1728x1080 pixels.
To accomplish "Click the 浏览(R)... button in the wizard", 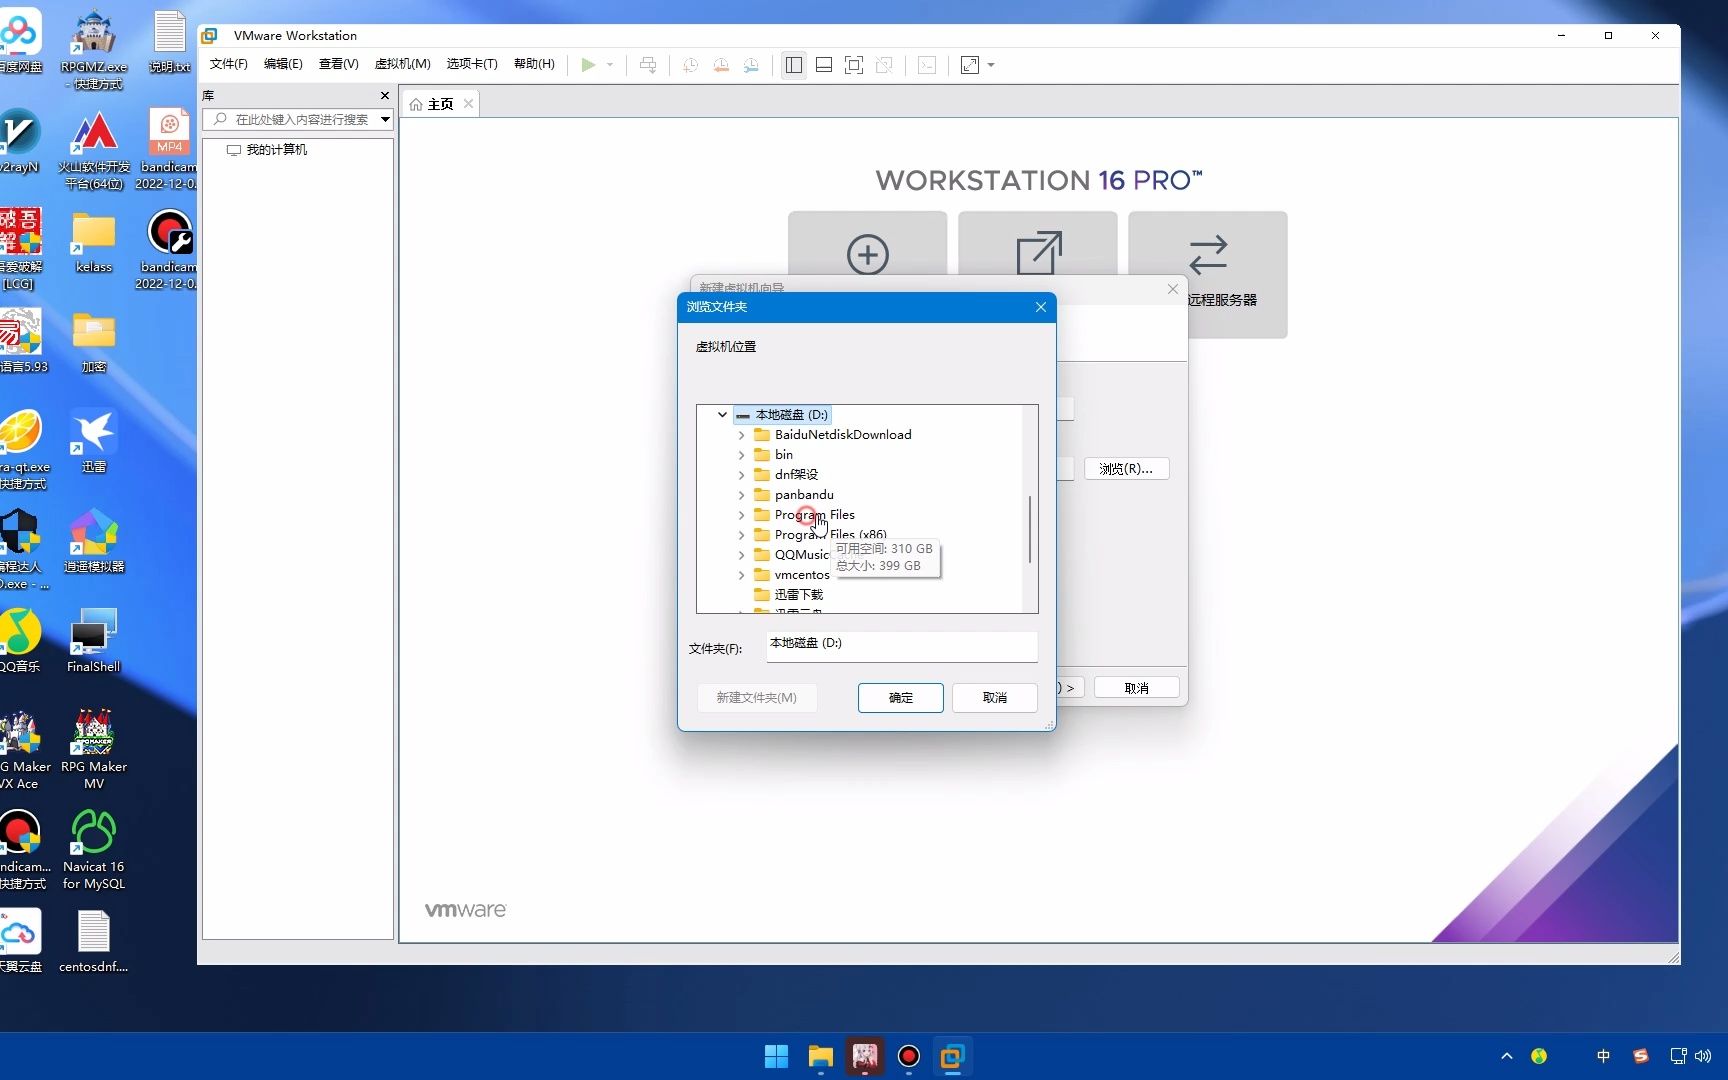I will tap(1126, 469).
